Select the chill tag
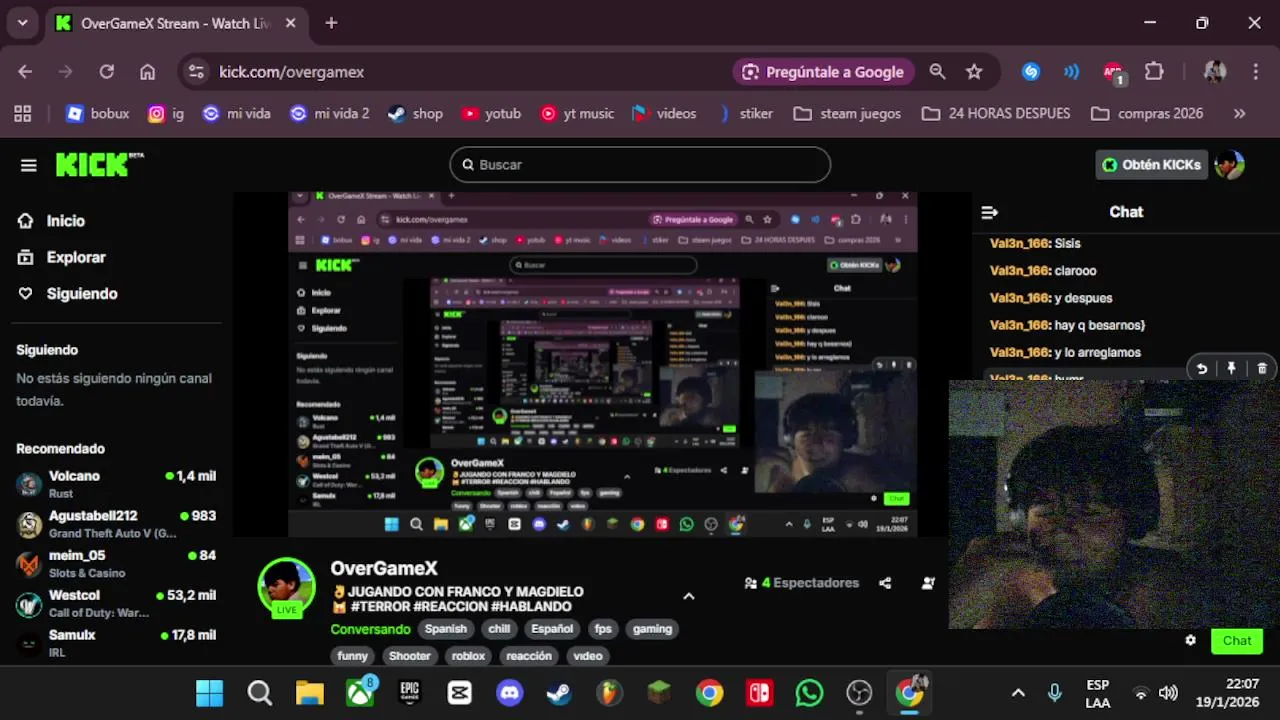Viewport: 1280px width, 720px height. point(499,629)
